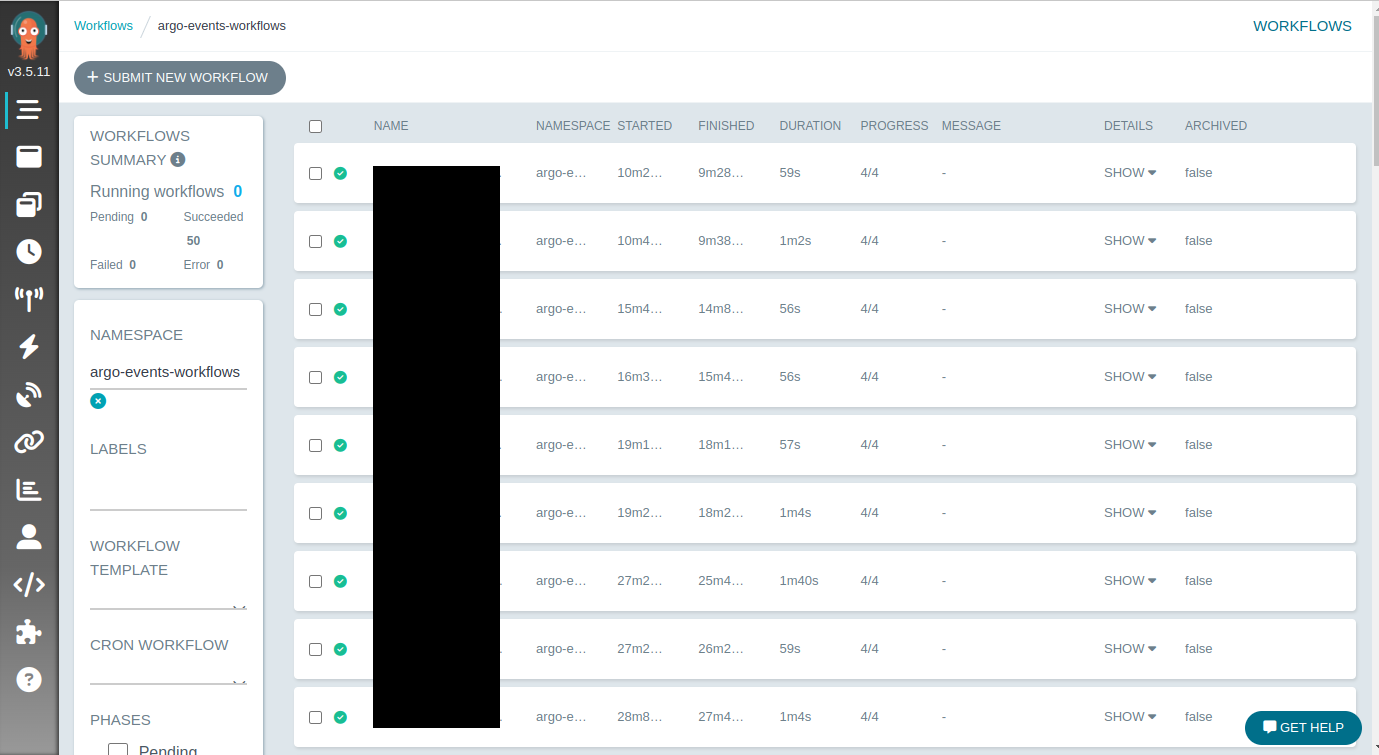Open SHOW details for the first workflow
1379x755 pixels.
1129,172
